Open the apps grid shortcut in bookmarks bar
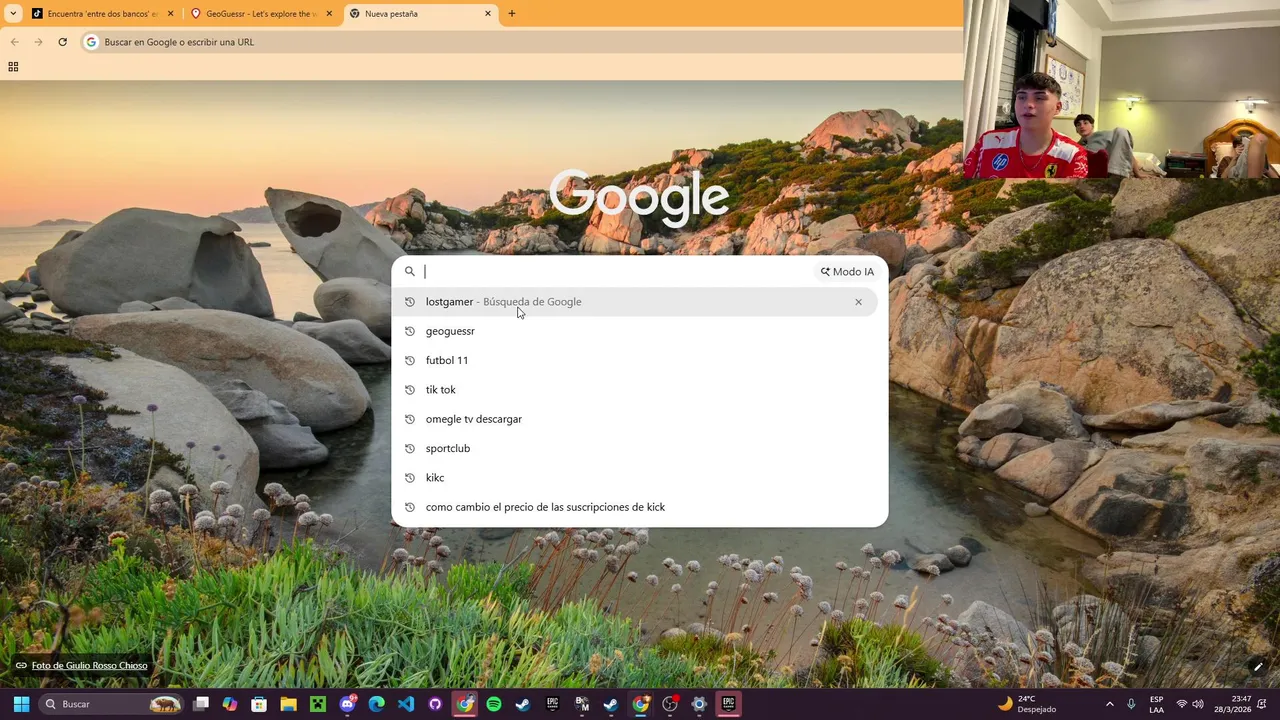This screenshot has height=720, width=1280. (x=13, y=67)
